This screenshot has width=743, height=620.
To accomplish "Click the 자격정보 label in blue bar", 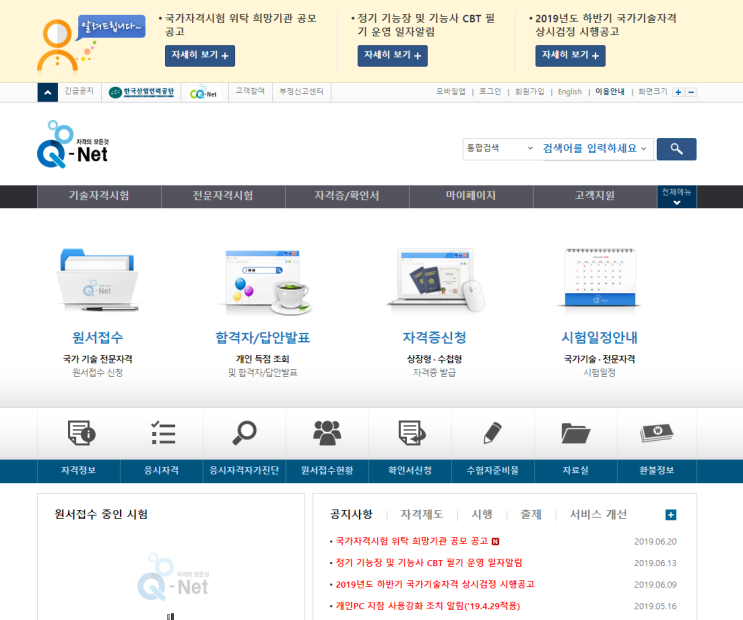I will click(x=79, y=470).
